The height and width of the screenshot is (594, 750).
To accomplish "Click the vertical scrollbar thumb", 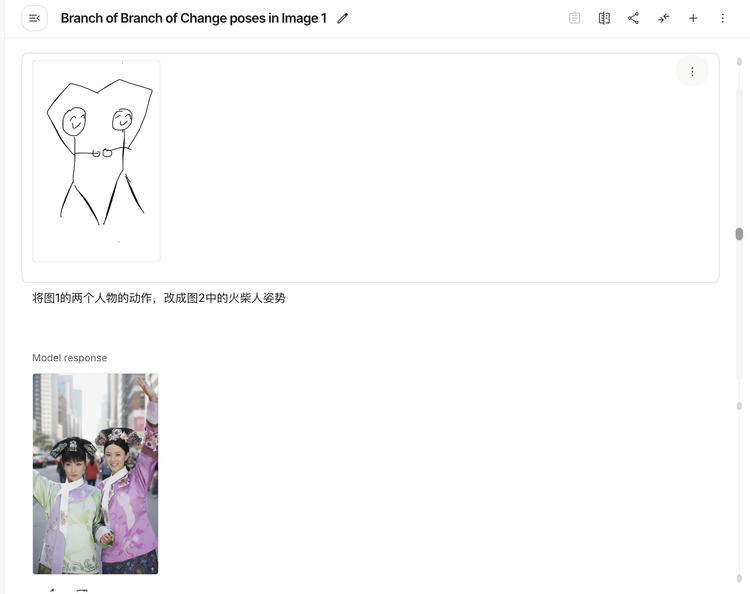I will (x=739, y=234).
